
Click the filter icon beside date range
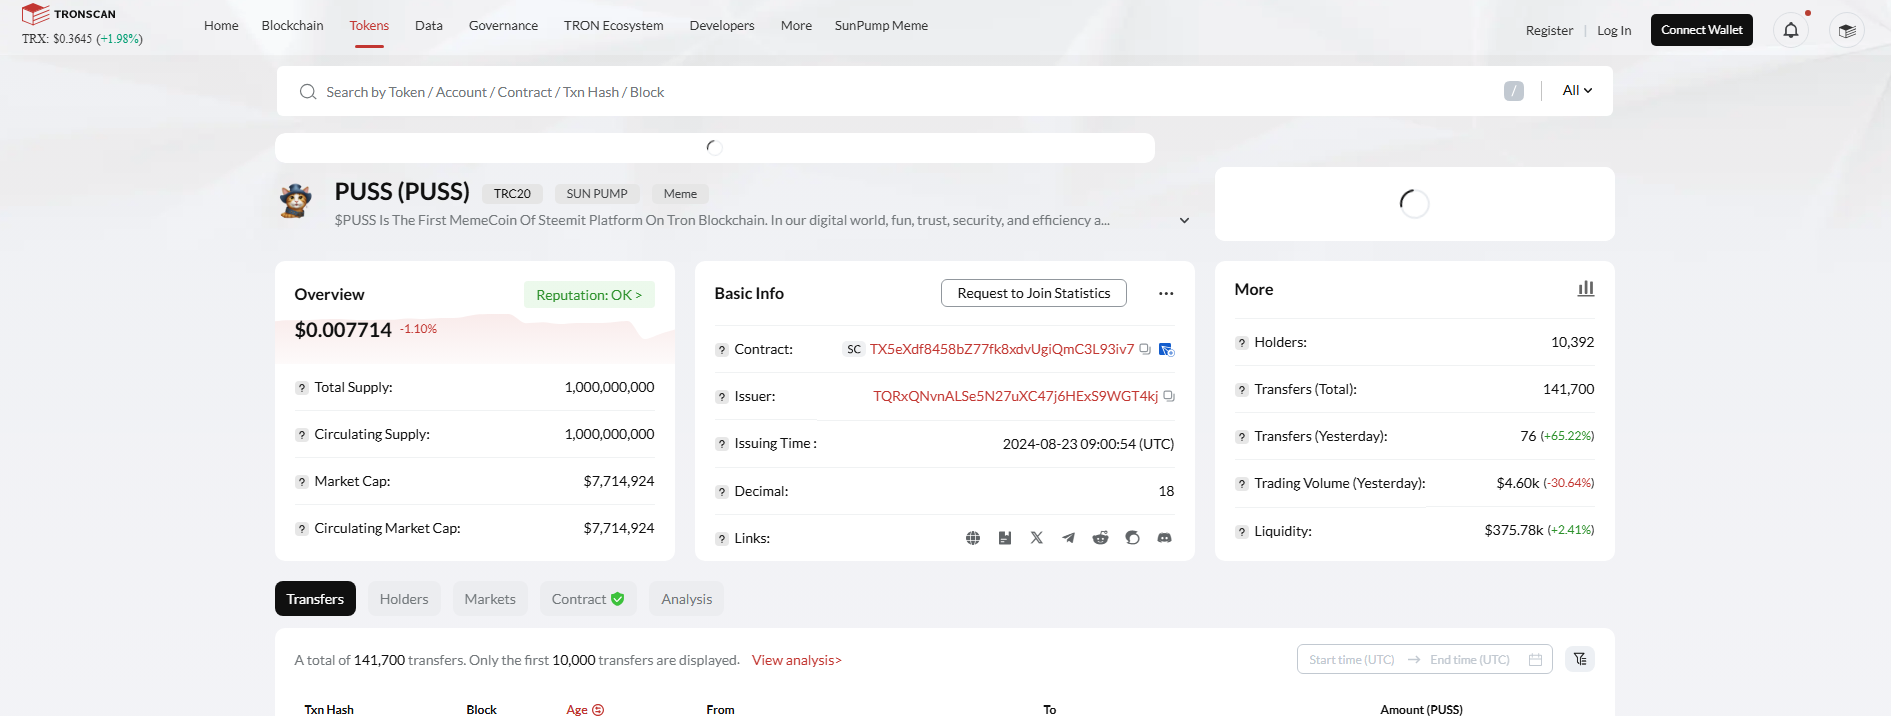[x=1580, y=659]
